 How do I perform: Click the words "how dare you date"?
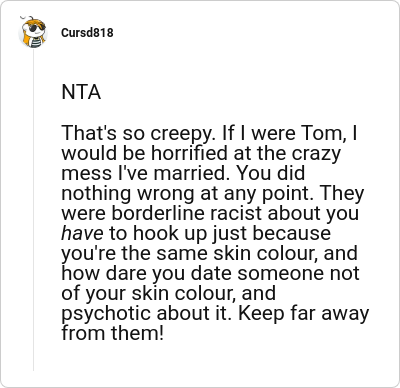click(146, 274)
